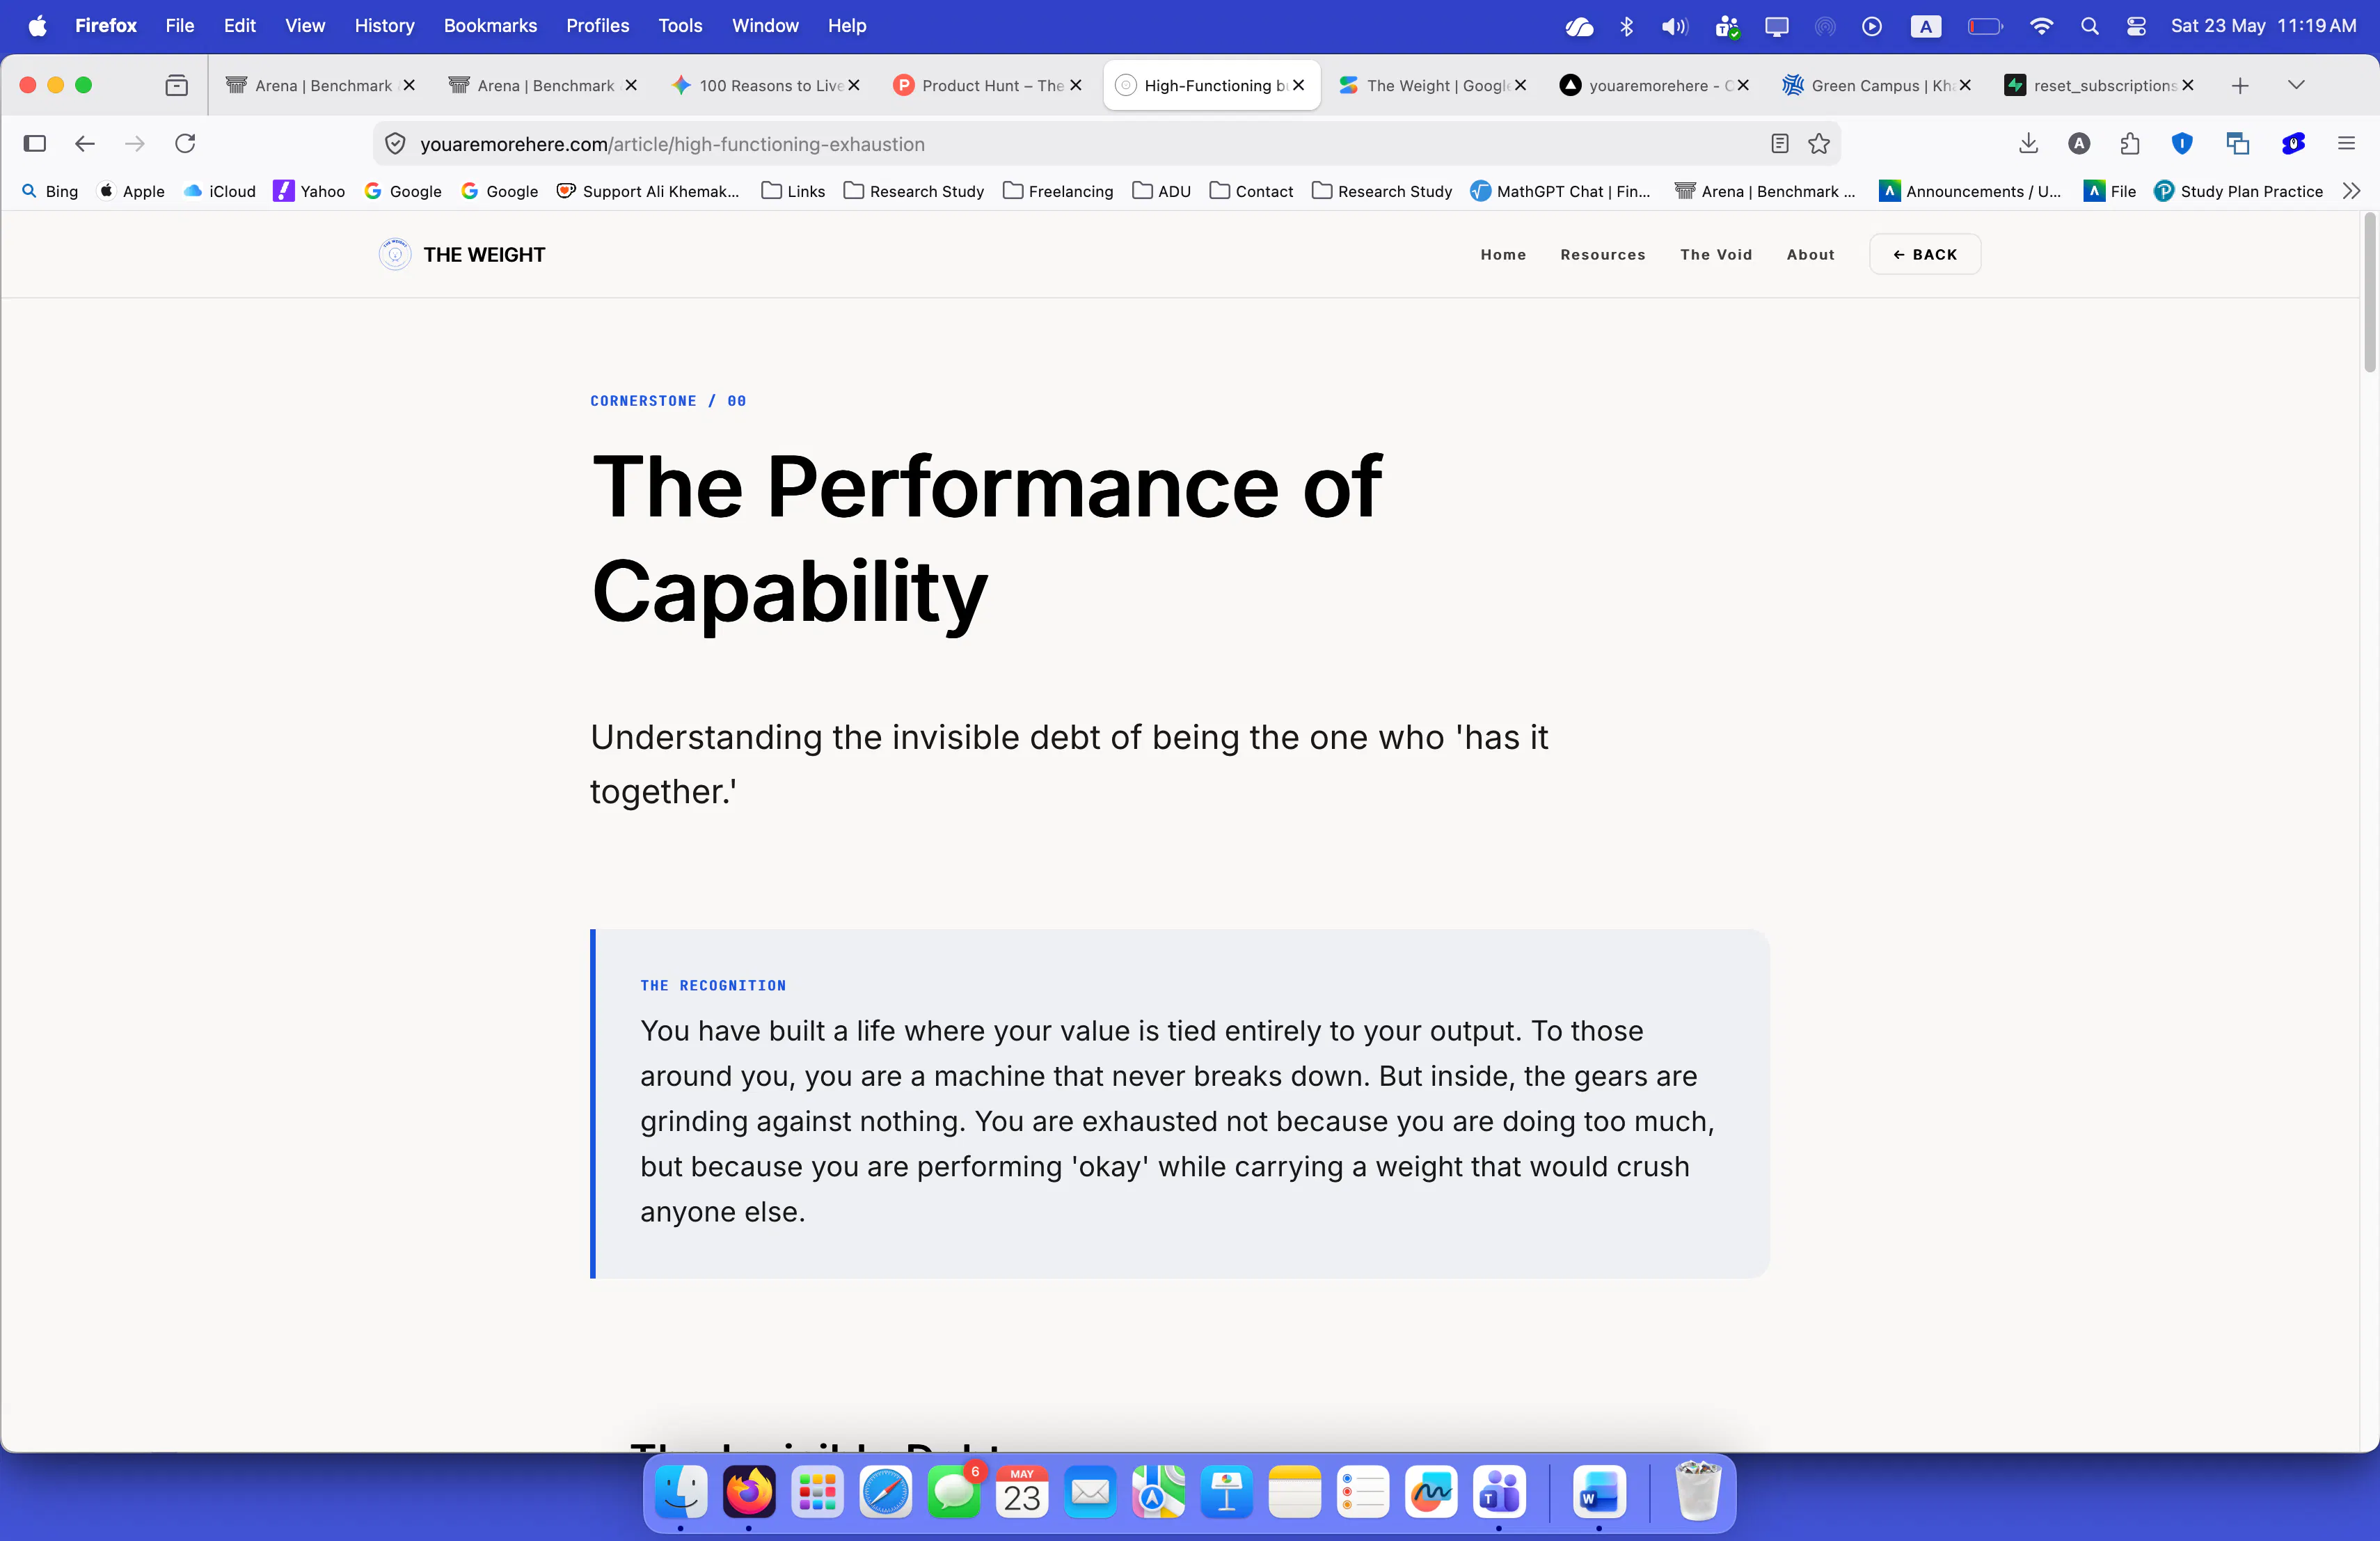This screenshot has height=1541, width=2380.
Task: Click the Firefox back arrow
Action: (x=85, y=144)
